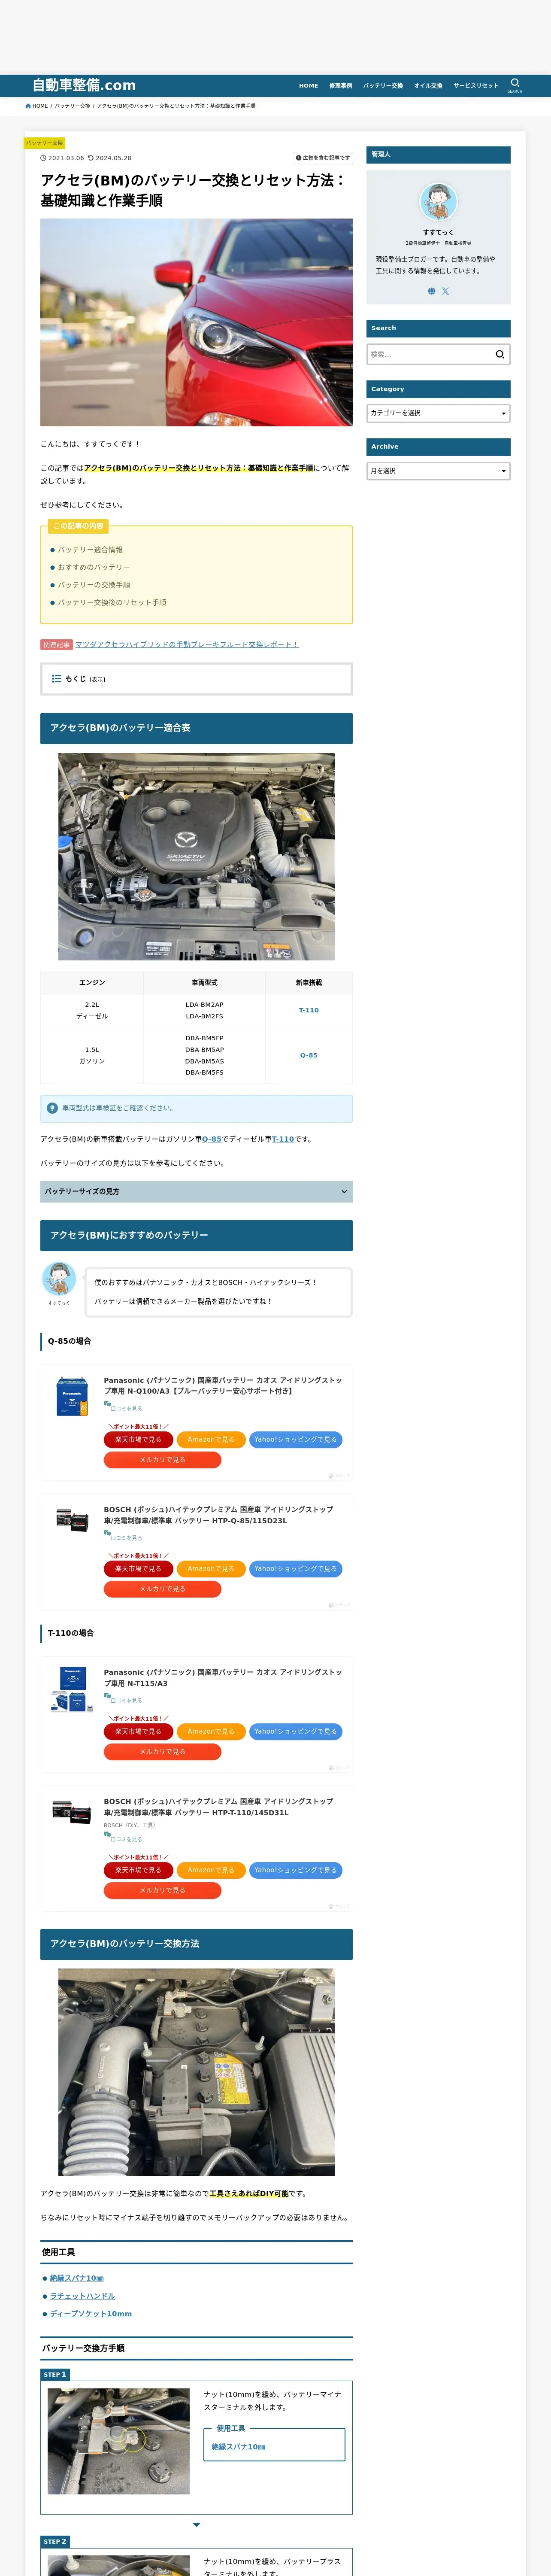
Task: Click Q-85 link in body paragraph
Action: [x=212, y=1139]
